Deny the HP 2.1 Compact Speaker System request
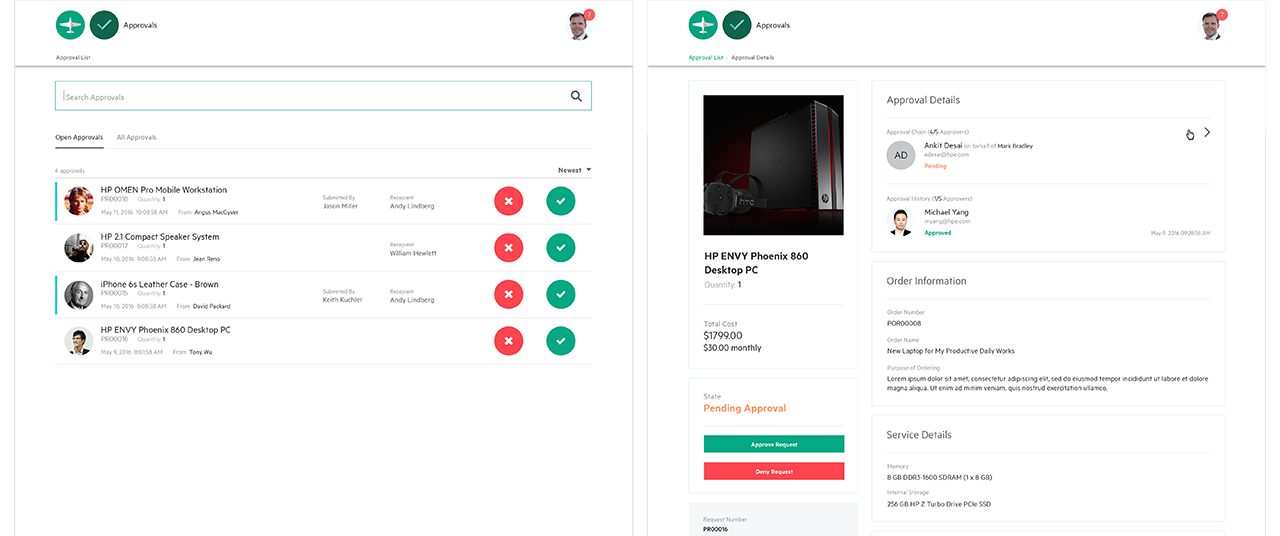The image size is (1280, 536). click(x=508, y=247)
